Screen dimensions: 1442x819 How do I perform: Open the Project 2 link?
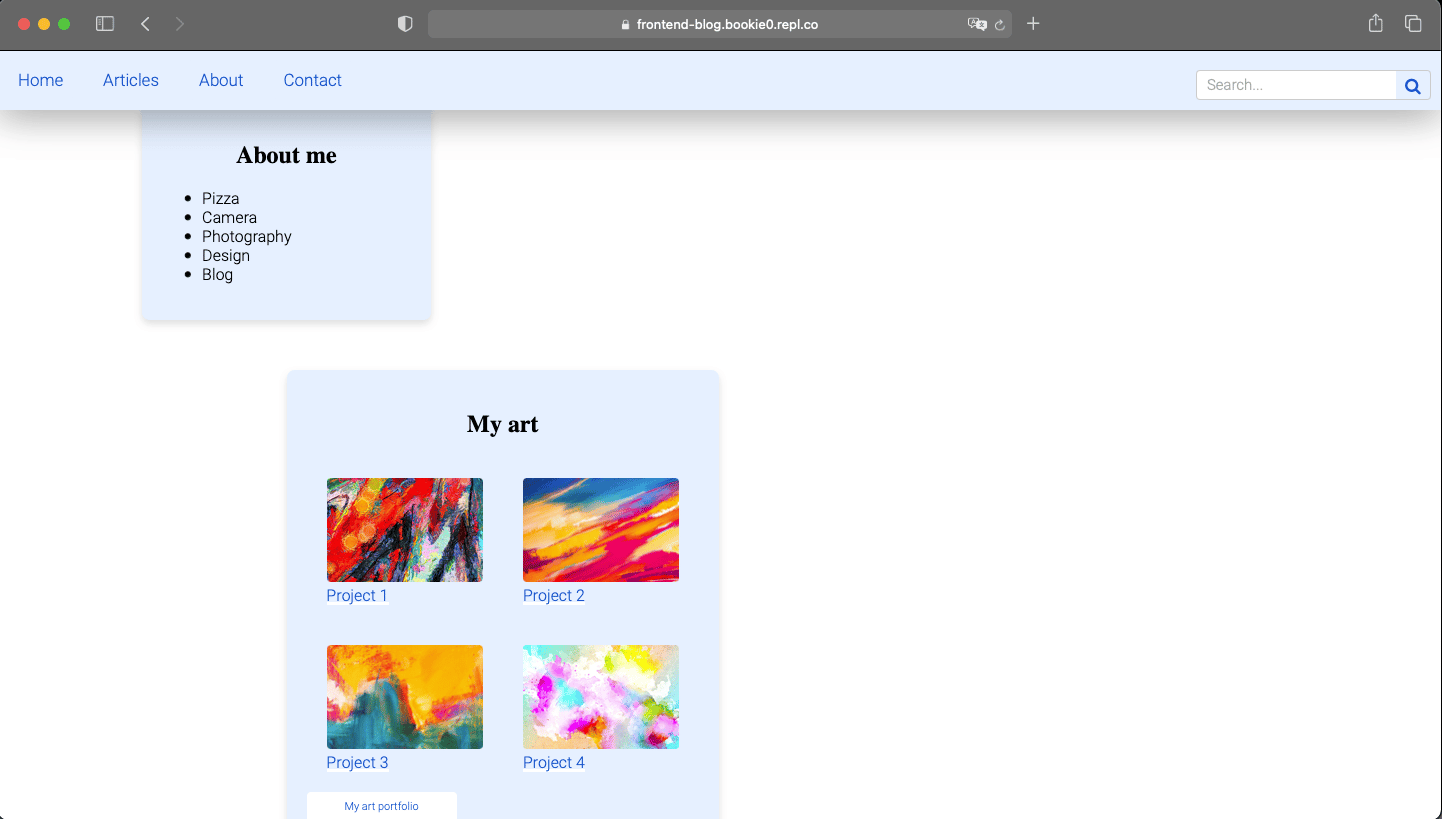coord(554,596)
